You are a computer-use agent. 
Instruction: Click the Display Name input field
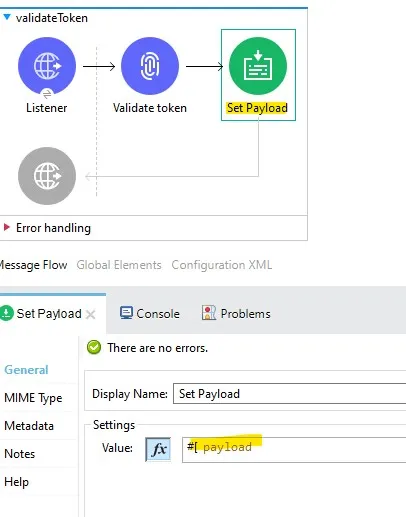289,394
